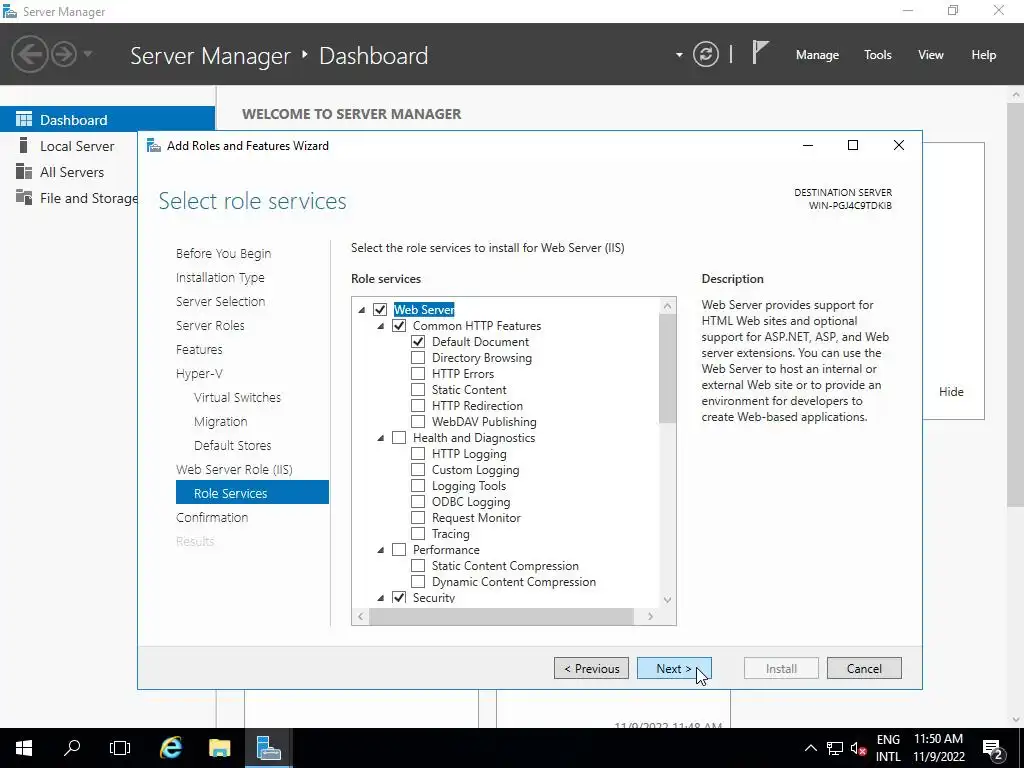Go to Web Server Role (IIS) step
1024x768 pixels.
click(234, 469)
